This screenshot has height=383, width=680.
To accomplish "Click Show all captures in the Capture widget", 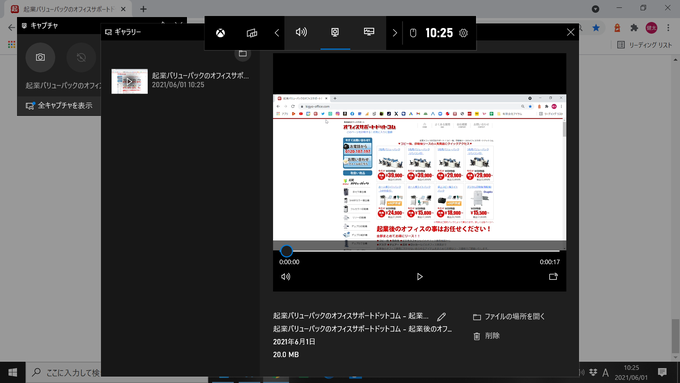I will point(59,105).
